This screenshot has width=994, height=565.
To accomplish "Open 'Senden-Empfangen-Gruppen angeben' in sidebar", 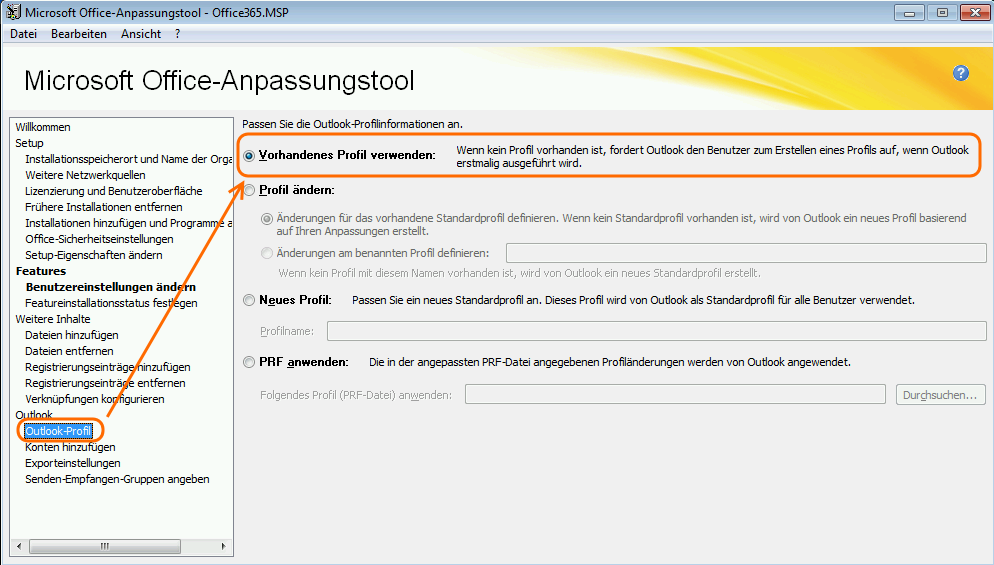I will tap(117, 479).
